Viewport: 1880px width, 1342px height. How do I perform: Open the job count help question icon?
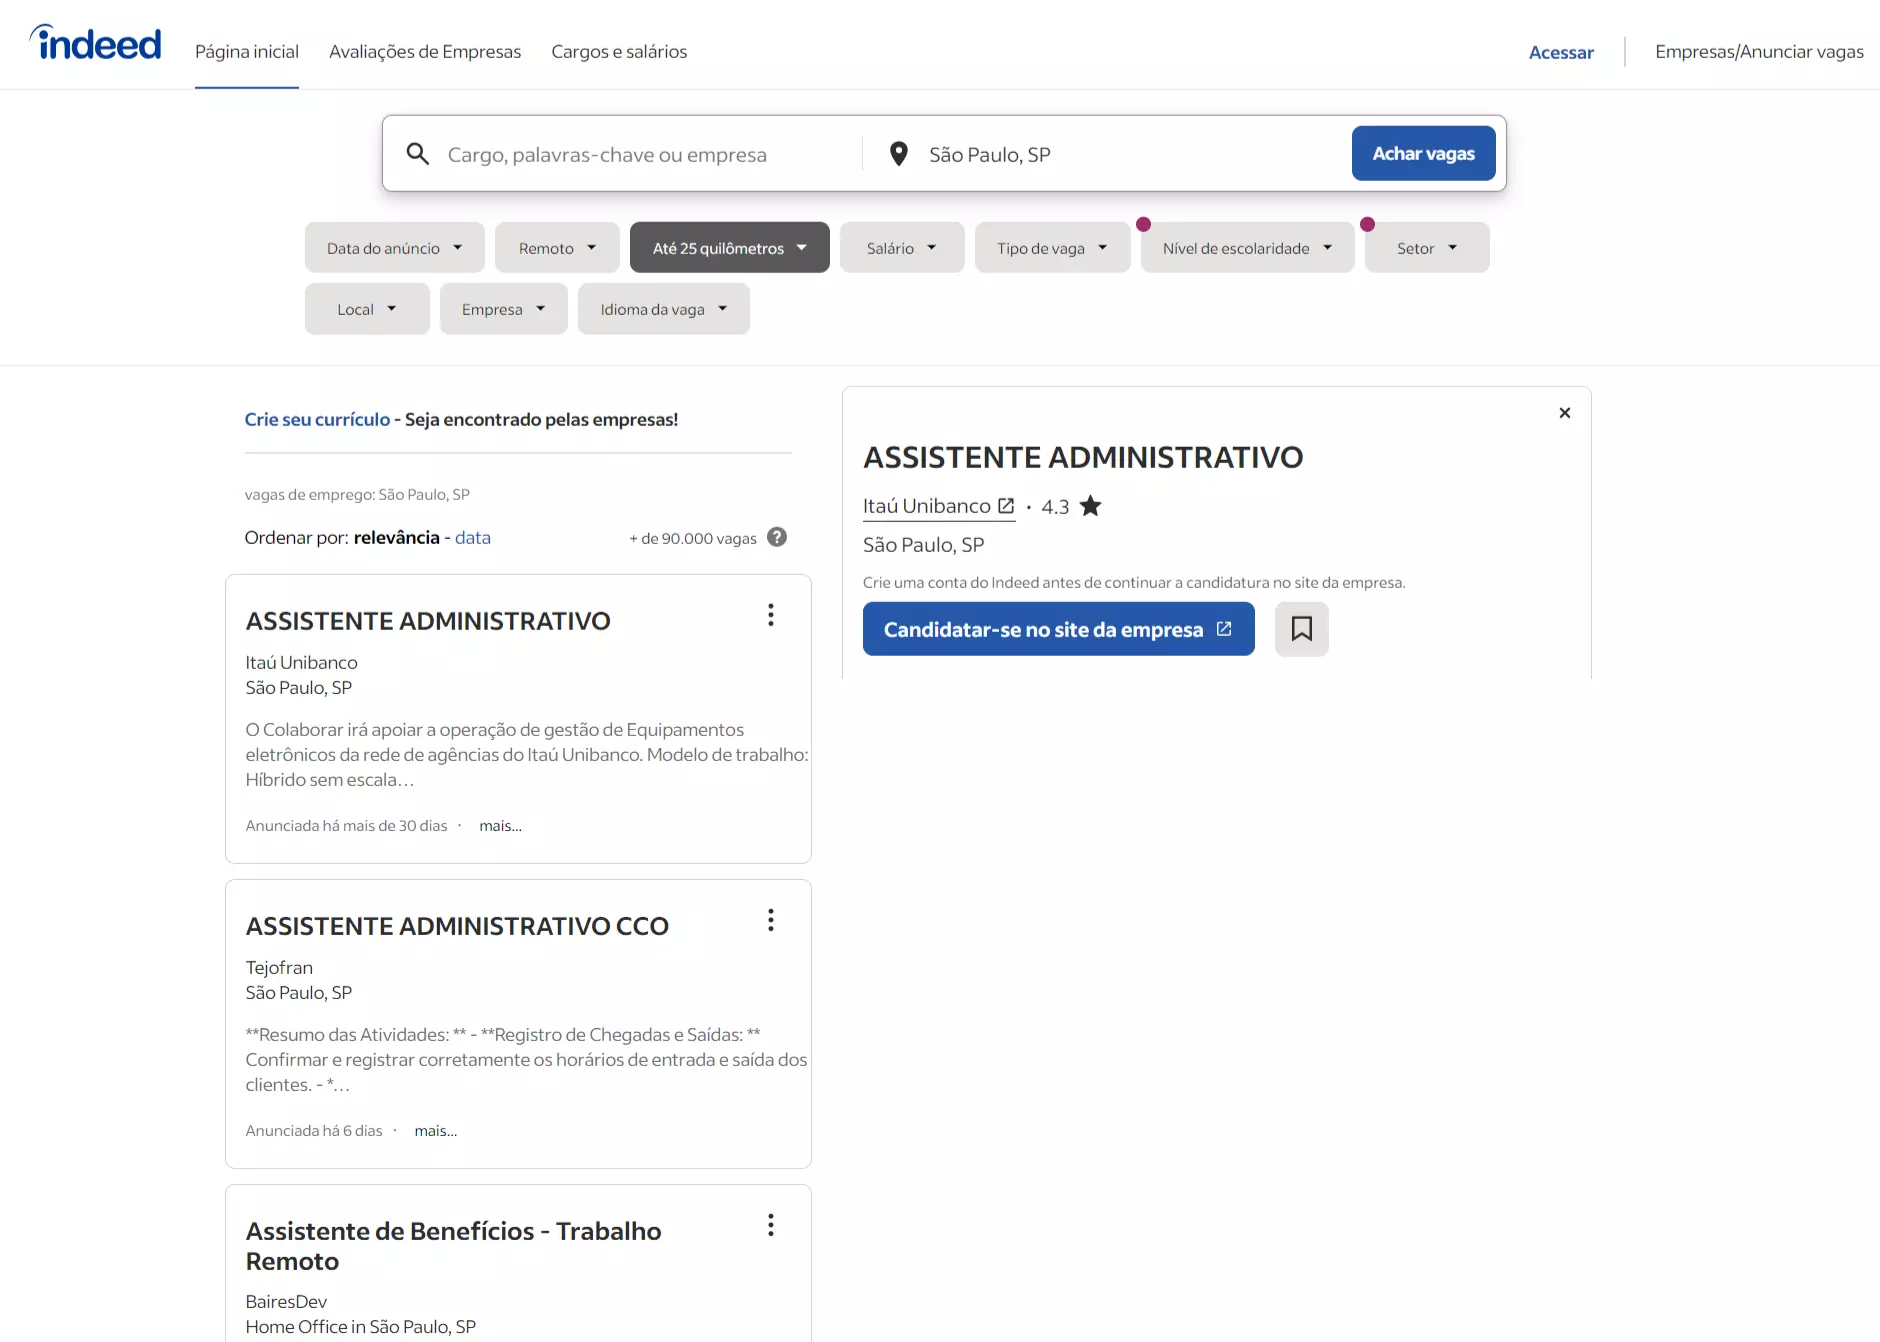[x=777, y=537]
